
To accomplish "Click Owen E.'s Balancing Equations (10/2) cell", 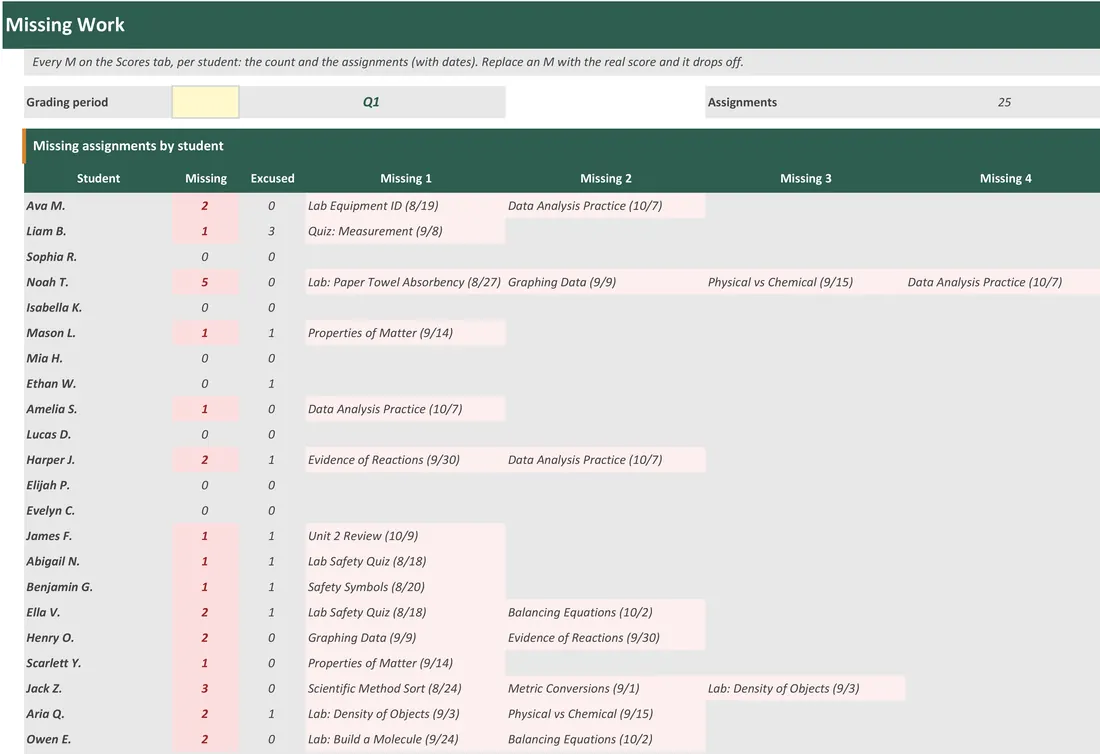I will pyautogui.click(x=605, y=739).
